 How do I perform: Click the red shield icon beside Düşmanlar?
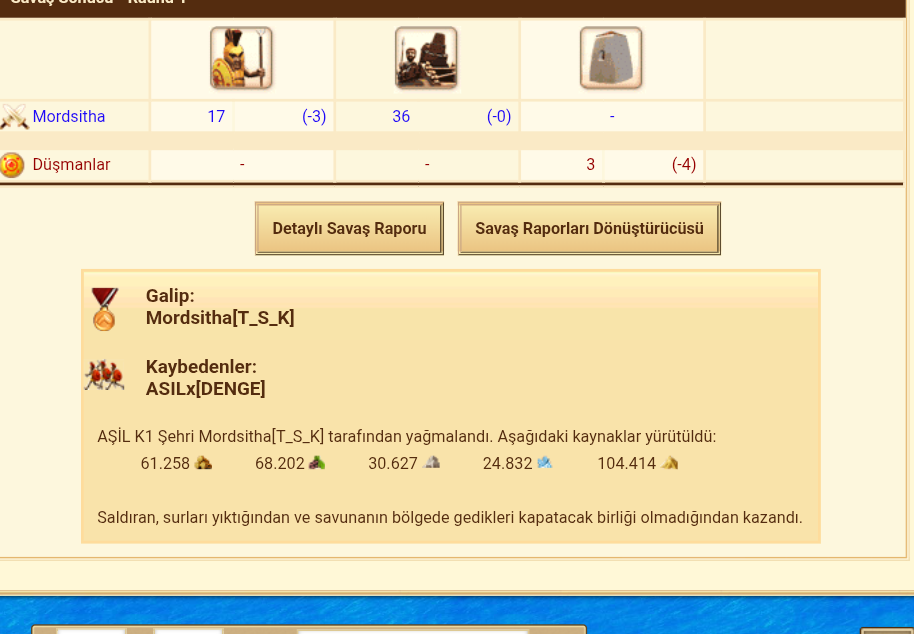click(12, 165)
